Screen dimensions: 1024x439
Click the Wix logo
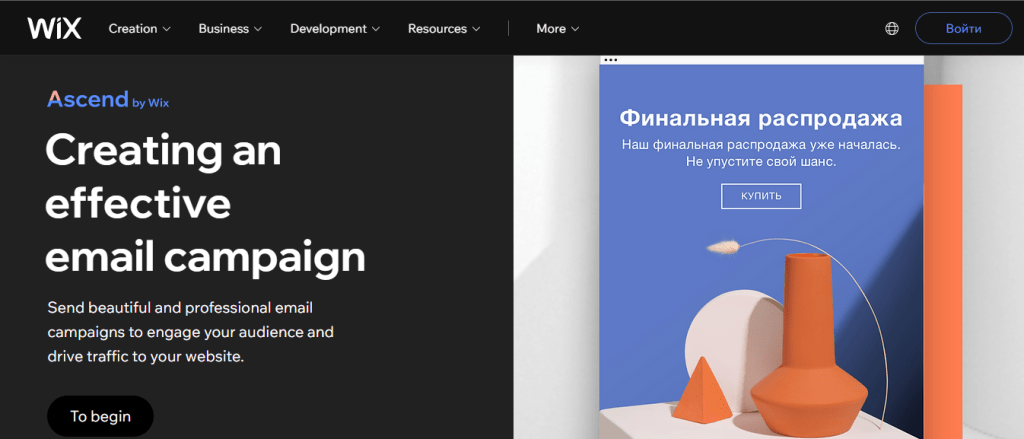point(54,29)
